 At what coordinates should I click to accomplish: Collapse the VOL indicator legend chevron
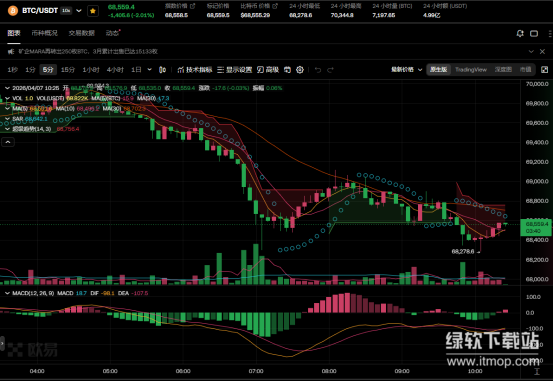[x=7, y=98]
